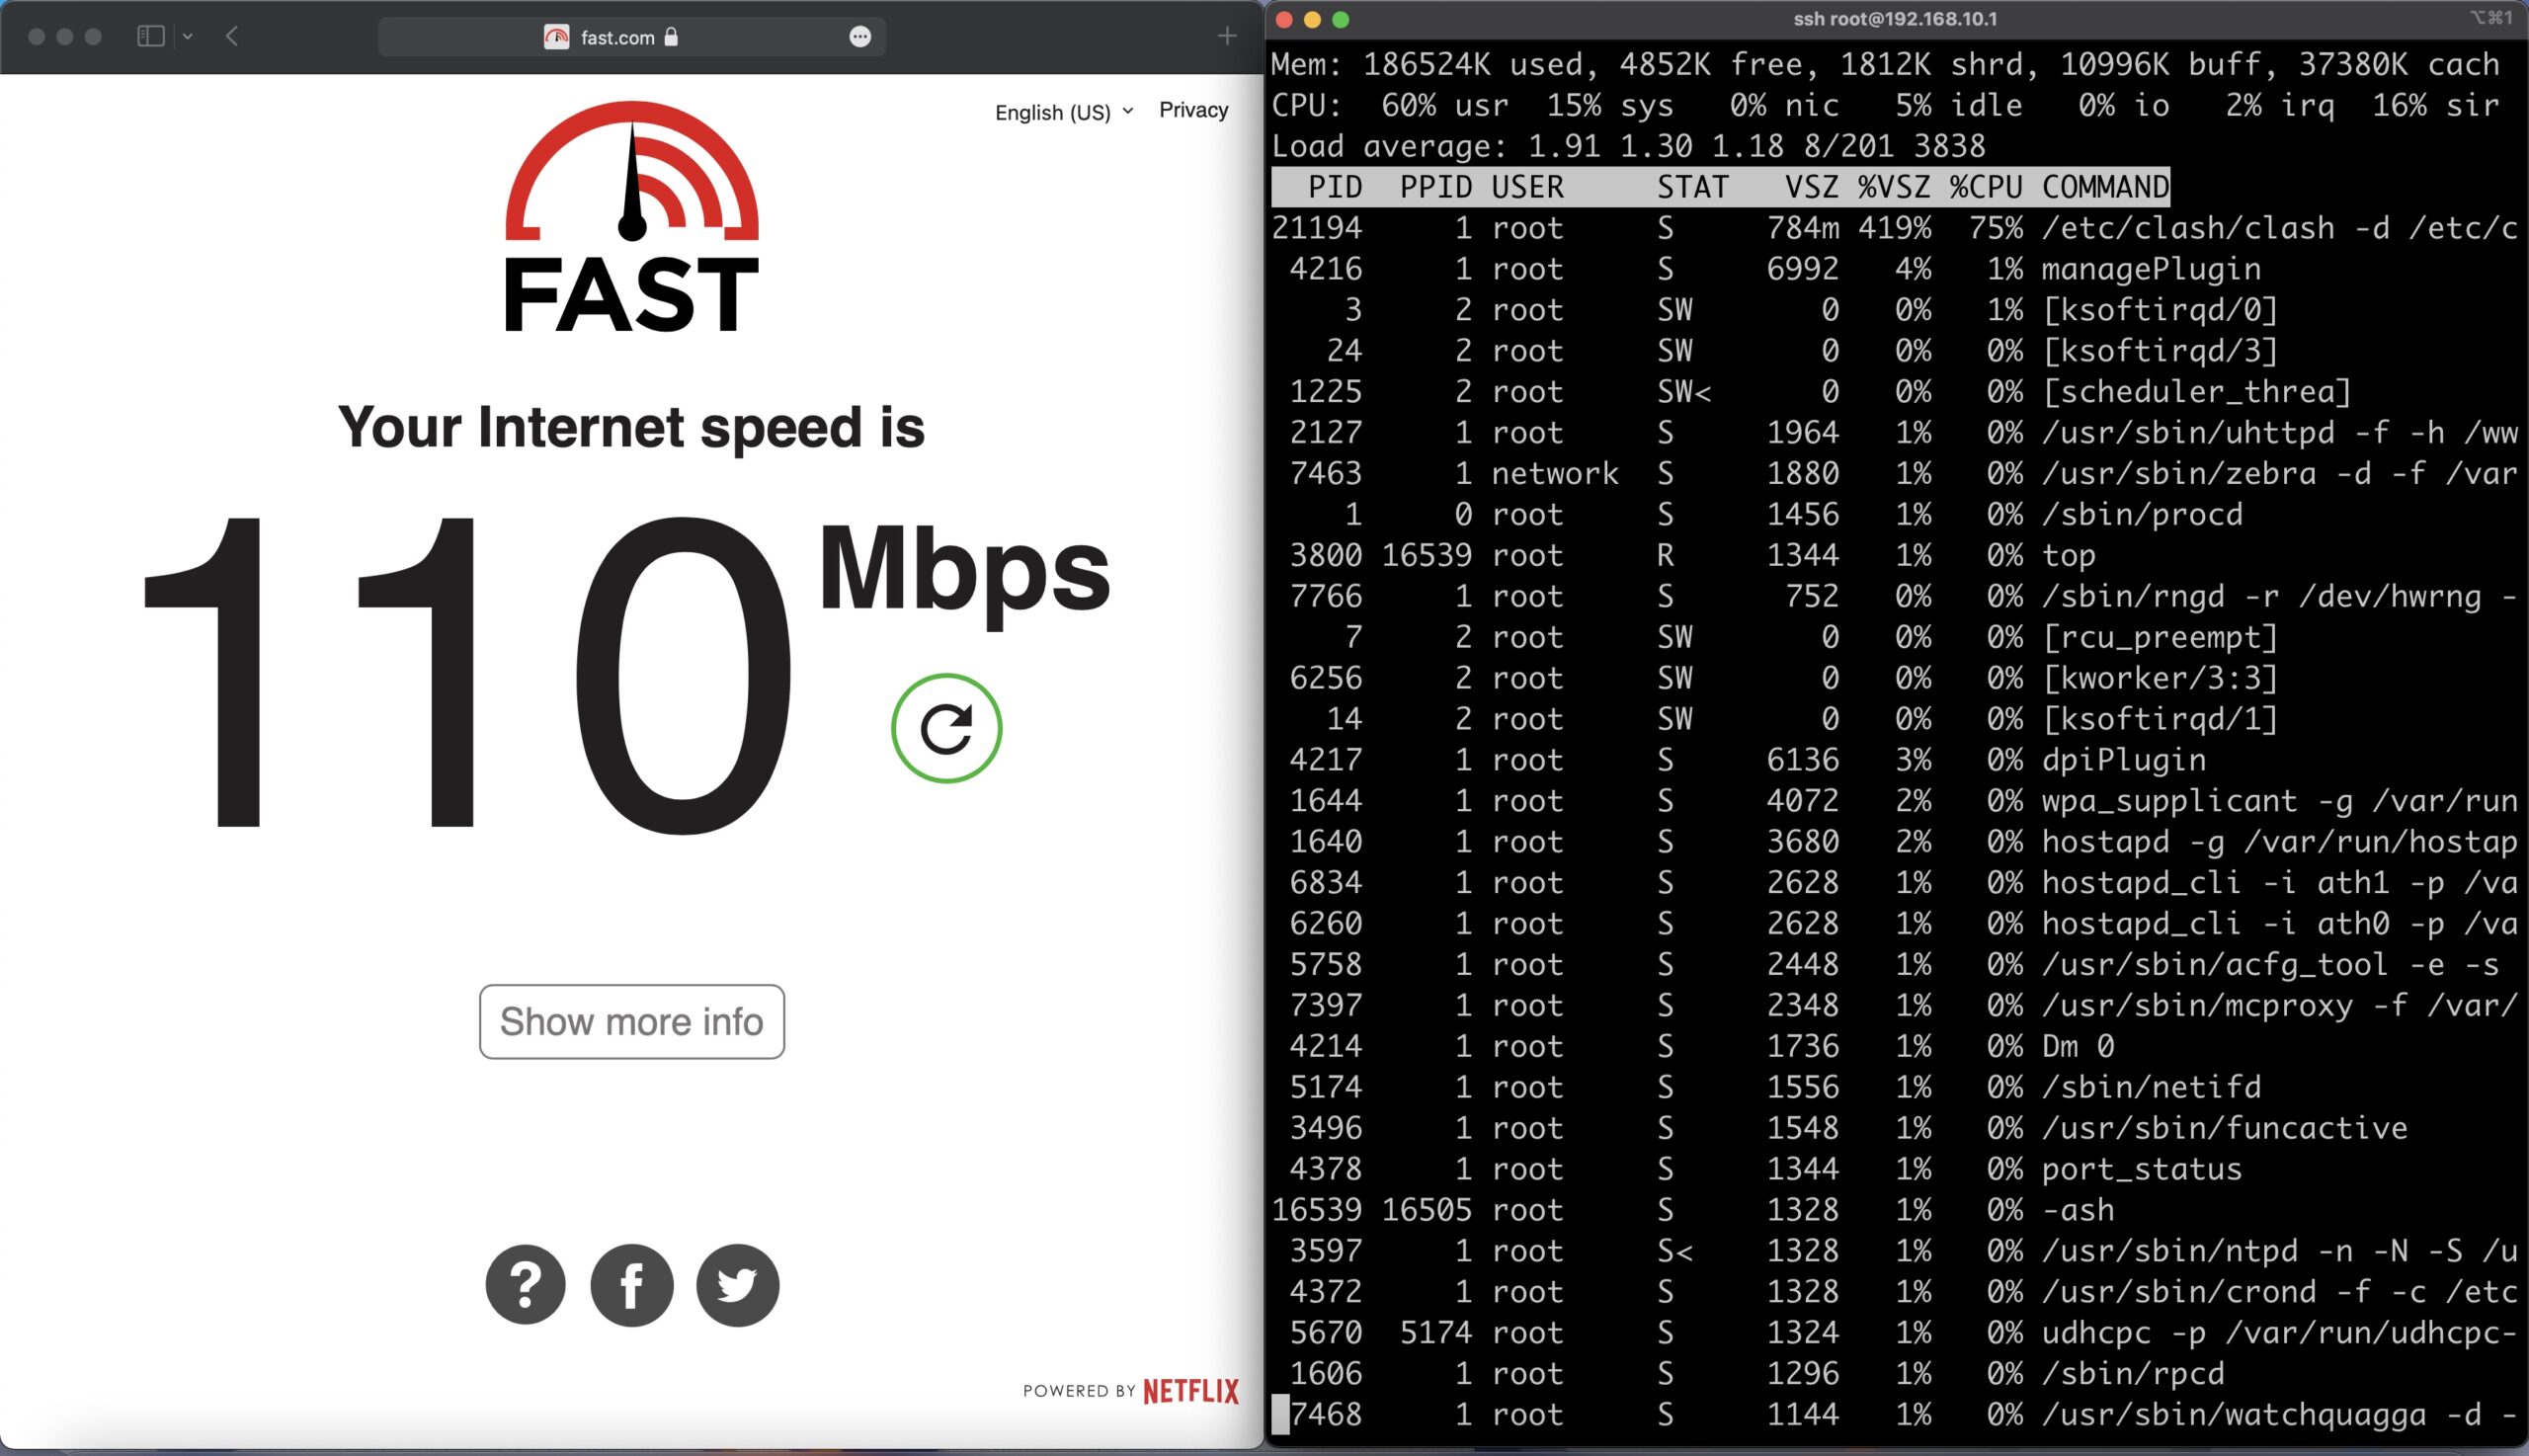Share results via Facebook icon
This screenshot has height=1456, width=2529.
(x=631, y=1284)
